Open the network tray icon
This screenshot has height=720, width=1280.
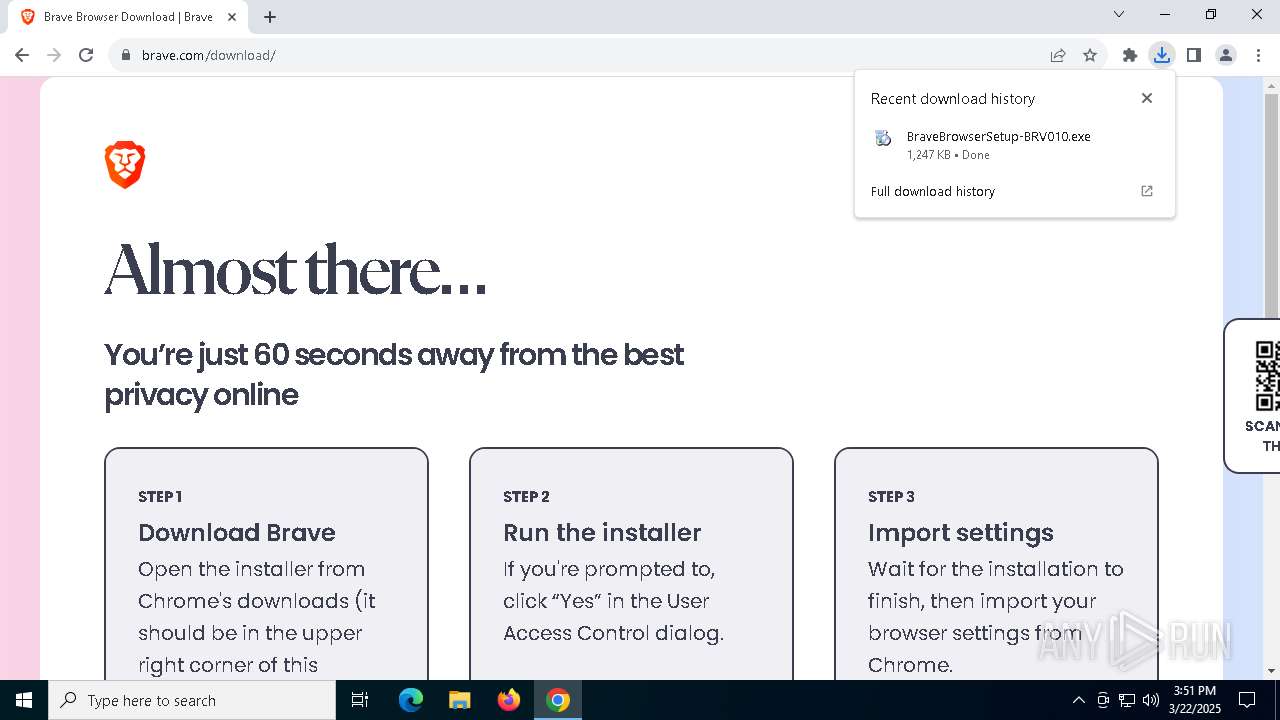point(1127,700)
